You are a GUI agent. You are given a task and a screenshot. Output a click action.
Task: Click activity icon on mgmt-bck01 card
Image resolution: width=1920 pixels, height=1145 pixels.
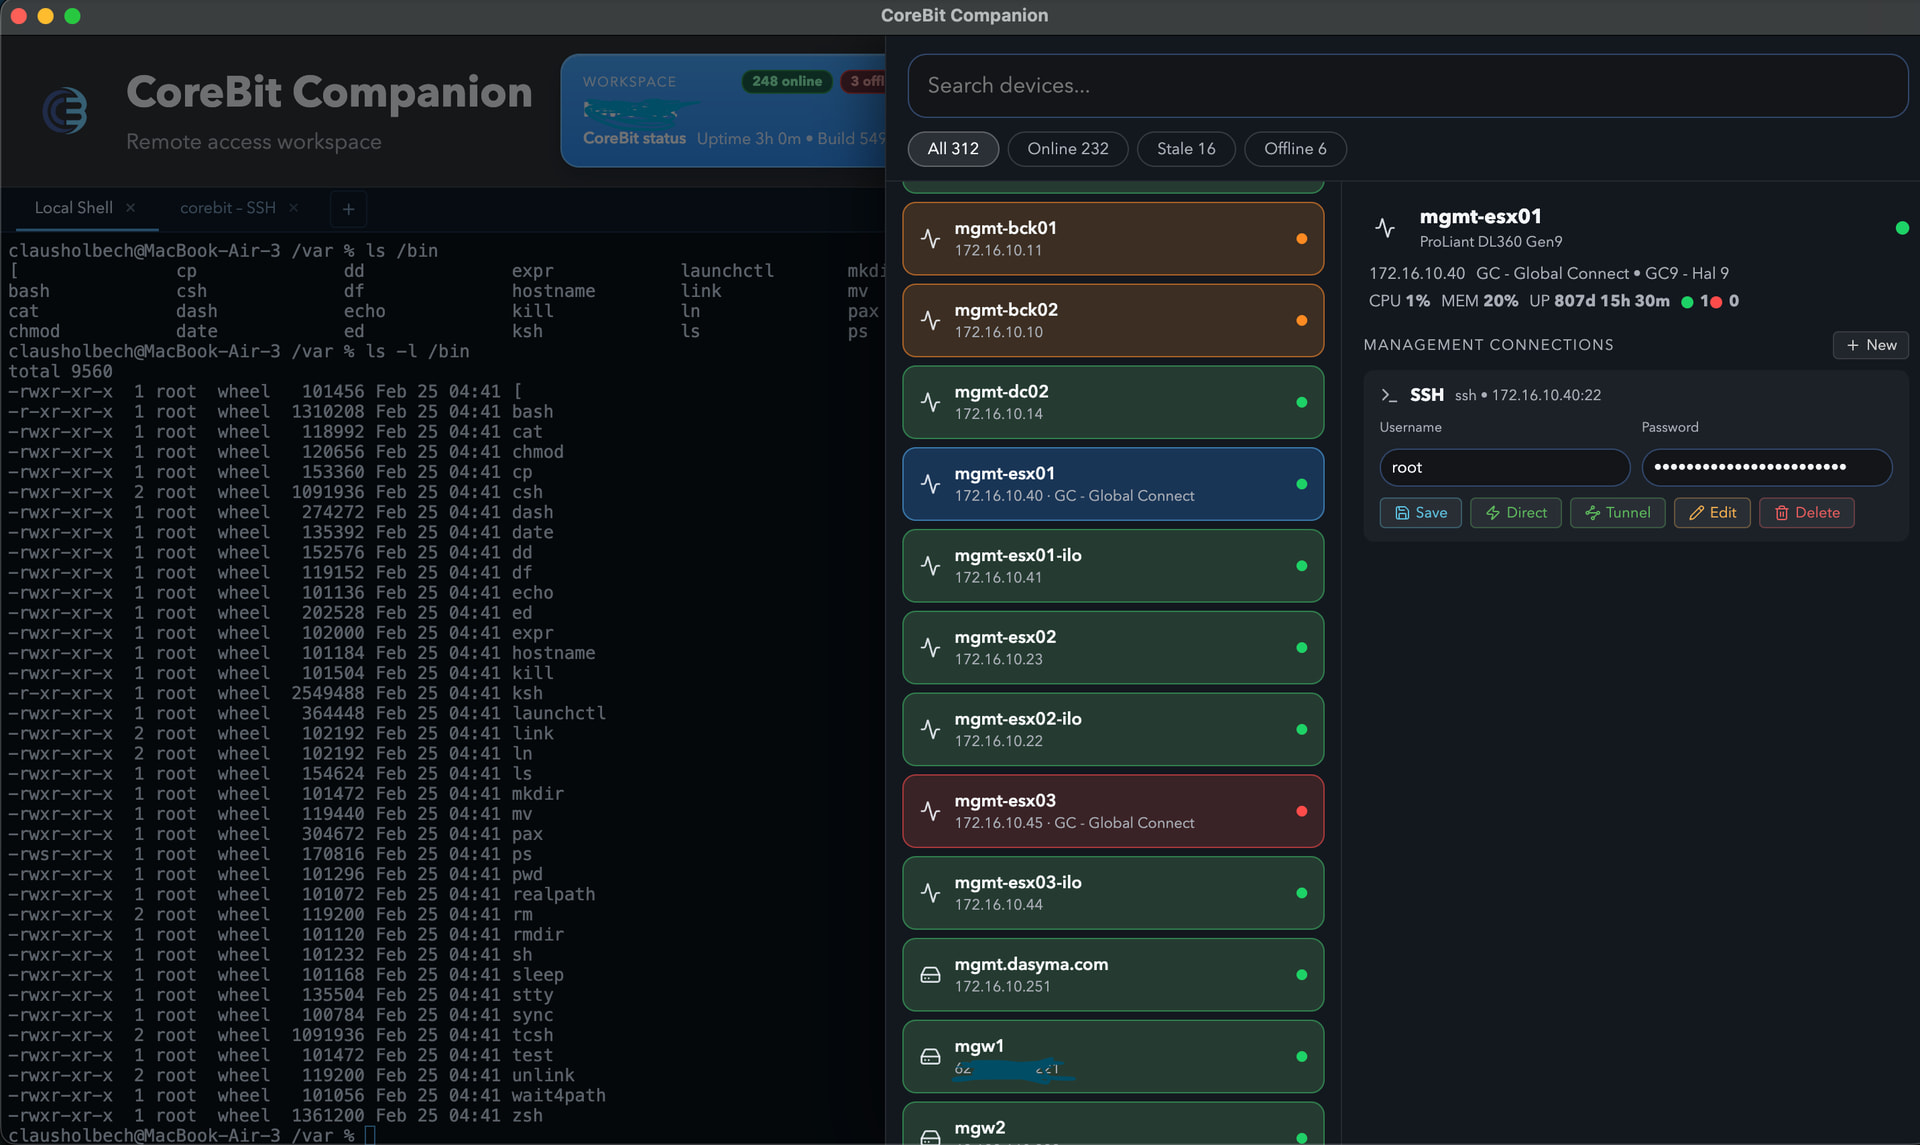point(931,239)
